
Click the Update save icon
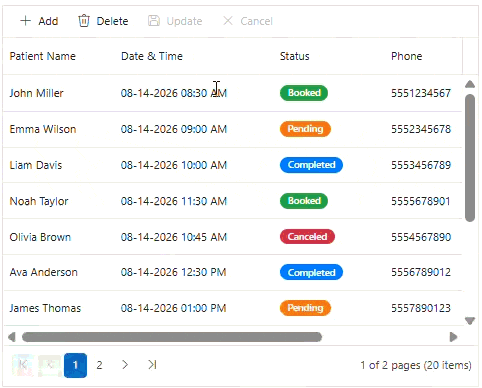(154, 21)
